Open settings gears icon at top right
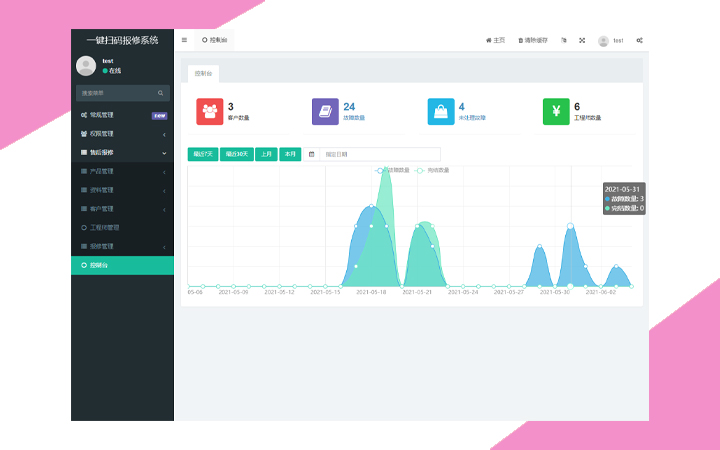This screenshot has height=450, width=720. [640, 40]
